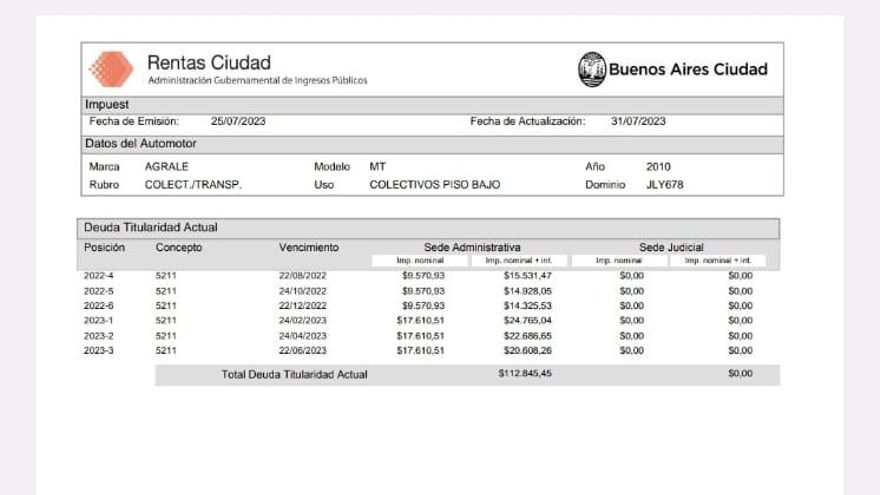This screenshot has height=495, width=880.
Task: Select the 2022-4 position row
Action: coord(98,275)
